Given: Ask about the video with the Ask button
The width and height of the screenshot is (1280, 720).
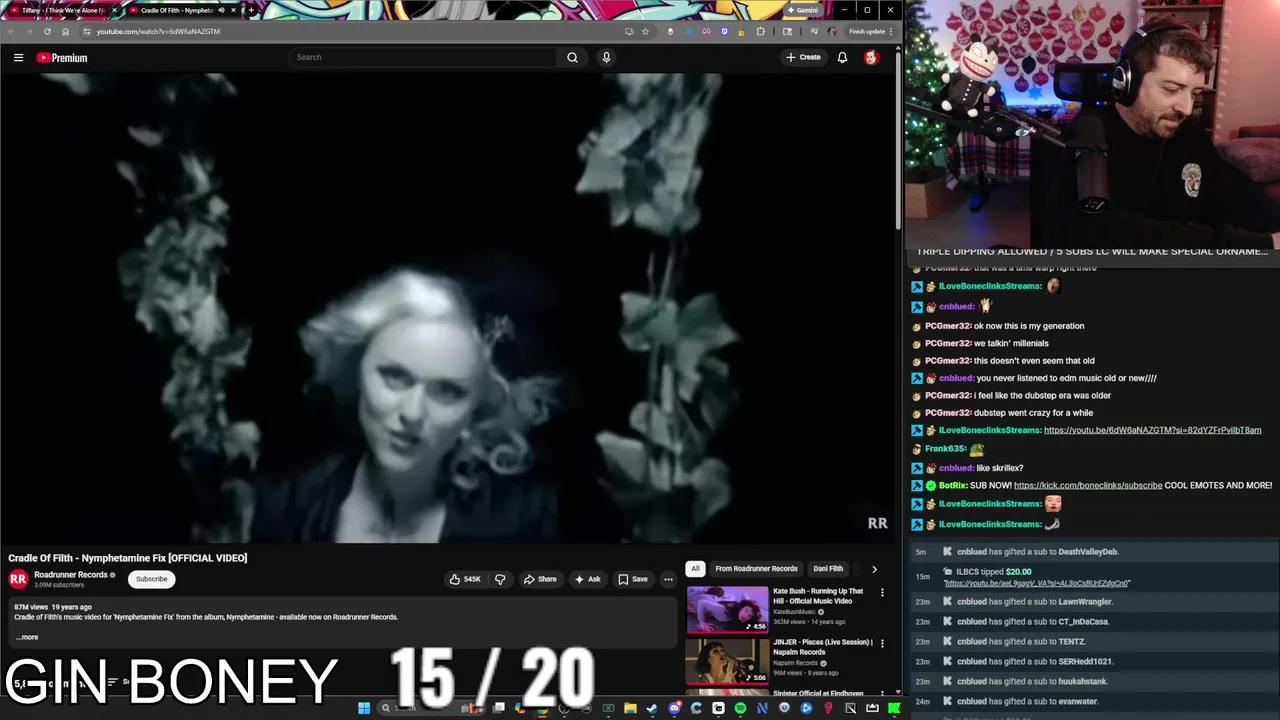Looking at the screenshot, I should coord(587,579).
